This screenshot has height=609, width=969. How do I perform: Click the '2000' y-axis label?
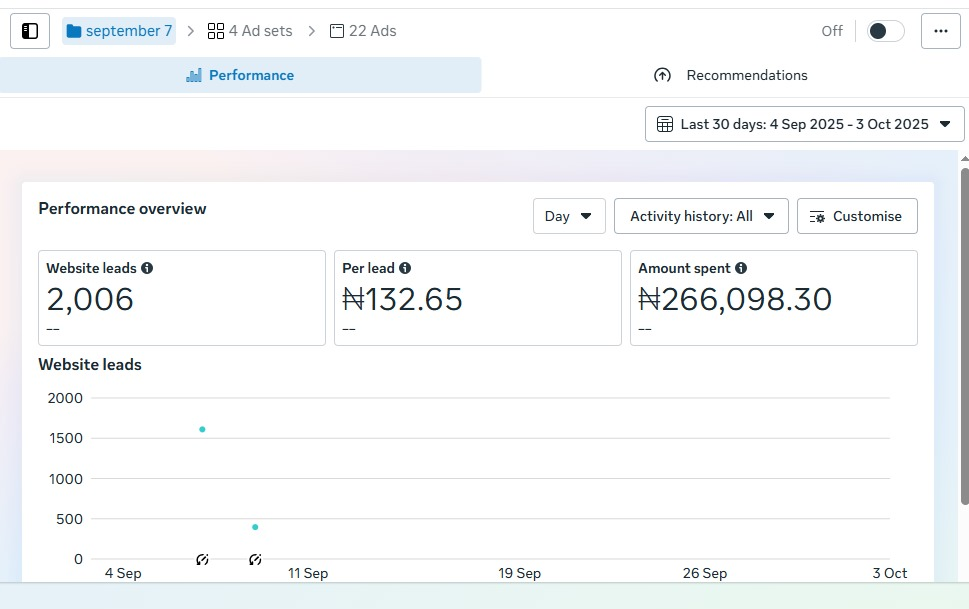tap(65, 398)
